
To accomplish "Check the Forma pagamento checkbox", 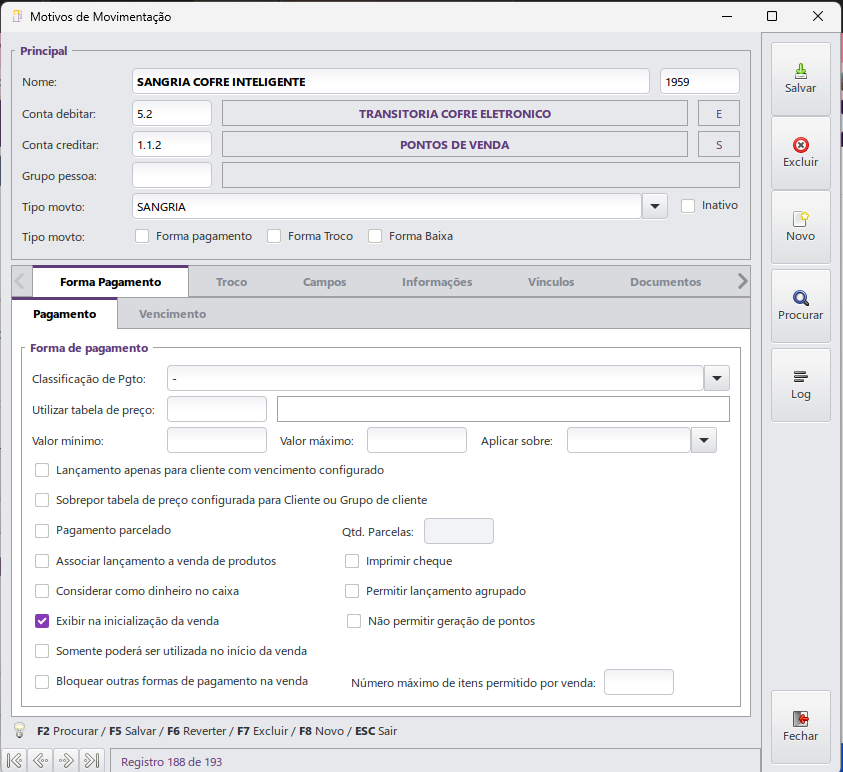I will [x=142, y=236].
